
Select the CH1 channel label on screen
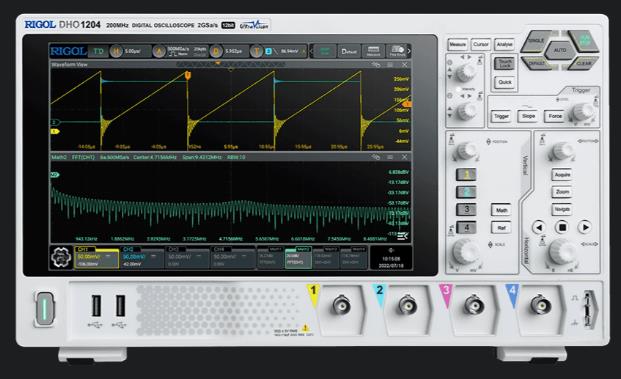tap(96, 257)
